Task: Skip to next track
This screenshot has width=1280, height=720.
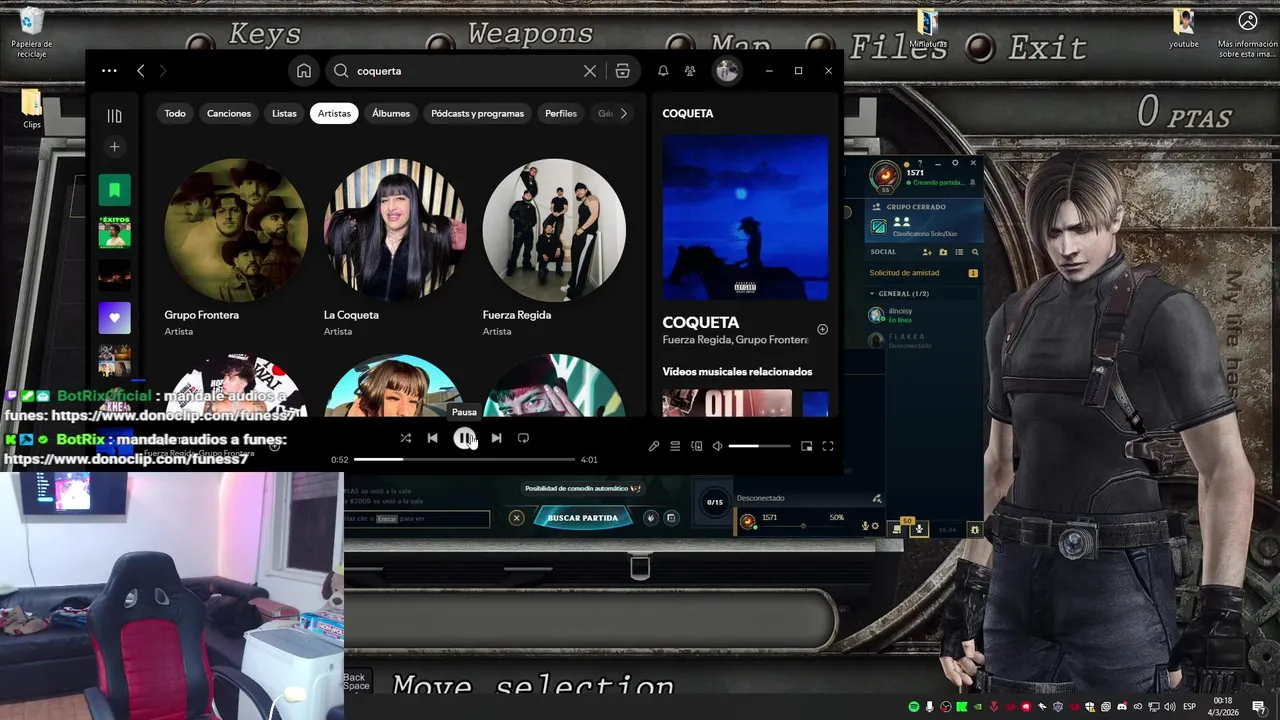Action: 496,438
